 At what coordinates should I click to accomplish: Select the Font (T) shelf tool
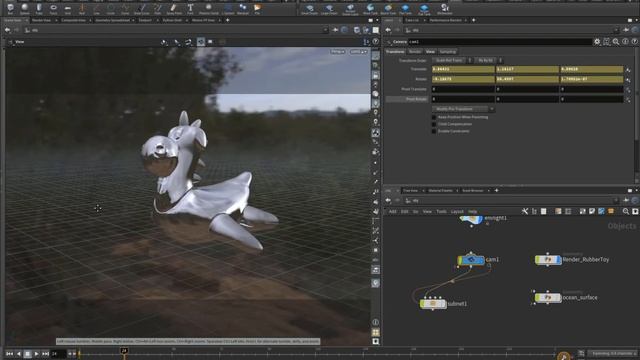point(190,8)
